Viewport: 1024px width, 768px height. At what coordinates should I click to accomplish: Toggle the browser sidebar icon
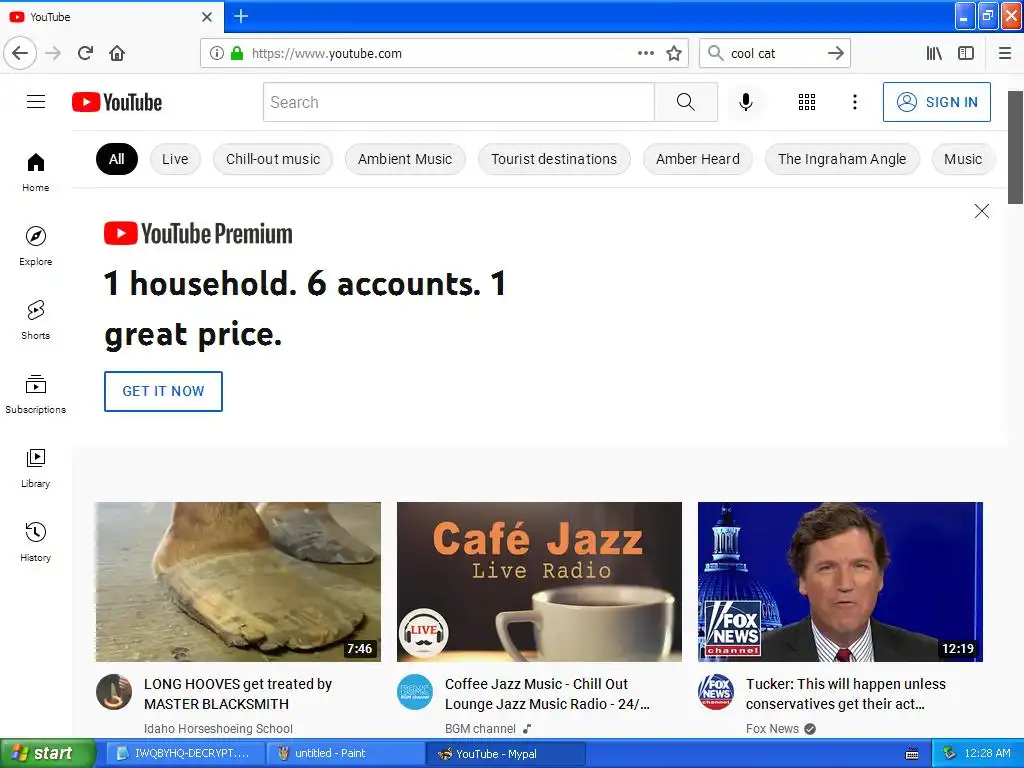click(x=966, y=53)
